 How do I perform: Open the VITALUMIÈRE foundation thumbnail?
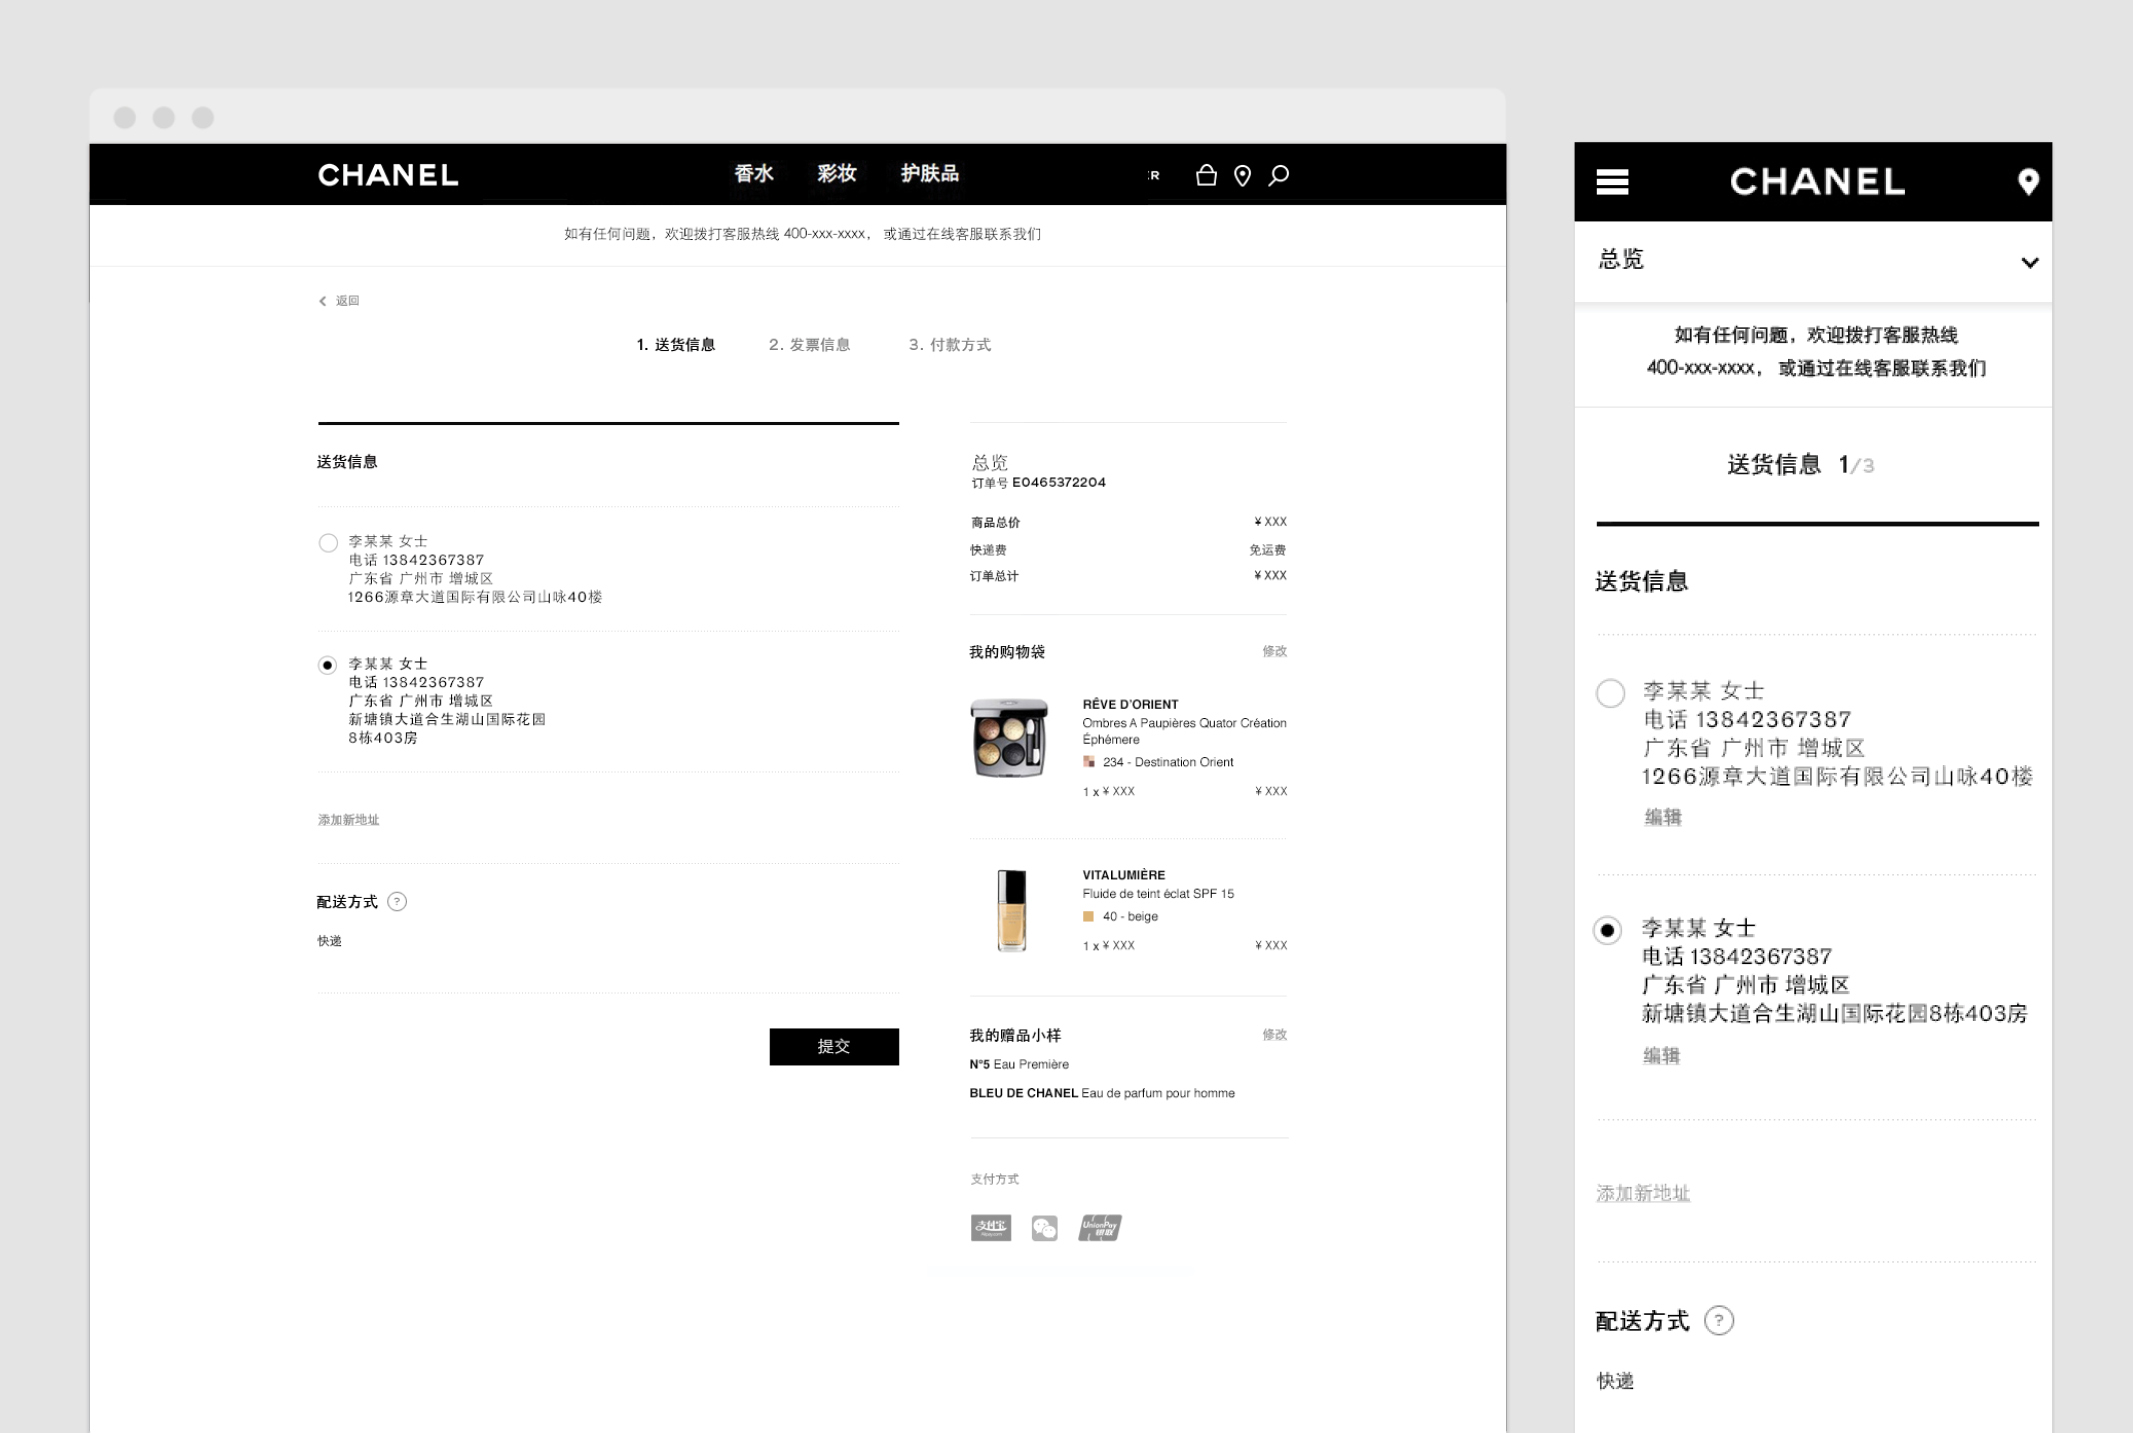coord(1011,909)
